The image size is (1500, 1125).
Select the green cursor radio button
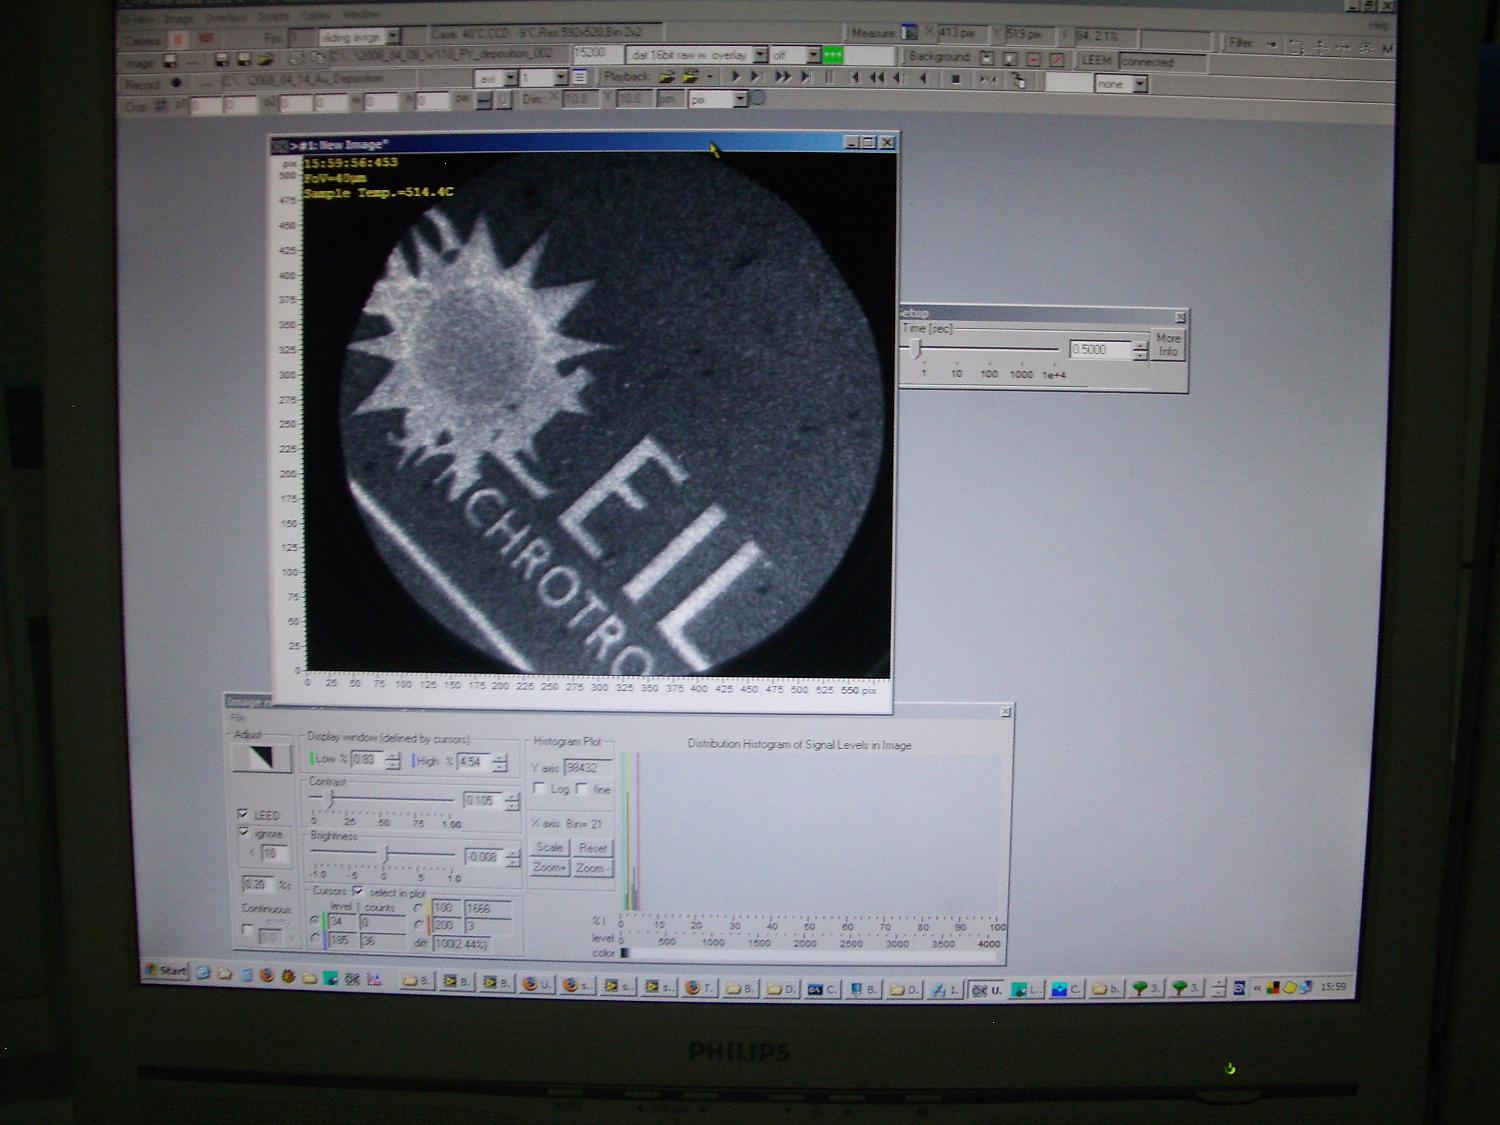314,920
